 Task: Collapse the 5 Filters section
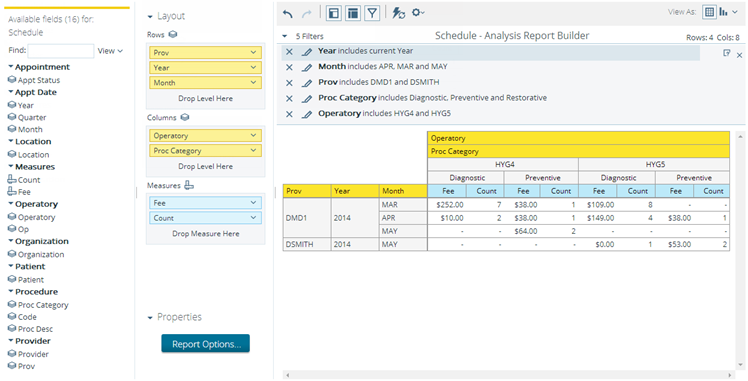coord(285,36)
